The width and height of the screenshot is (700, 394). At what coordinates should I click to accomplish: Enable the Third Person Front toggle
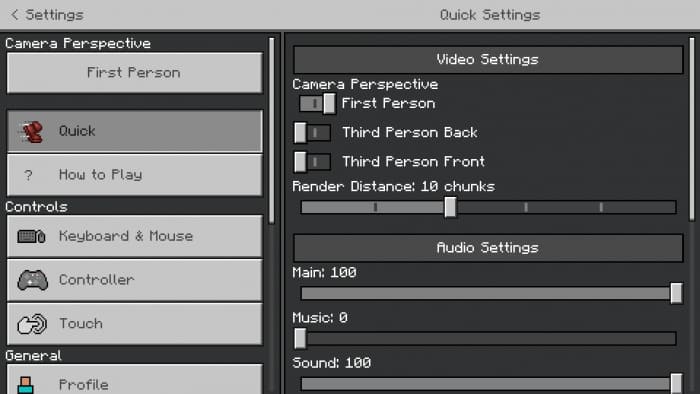[x=312, y=162]
